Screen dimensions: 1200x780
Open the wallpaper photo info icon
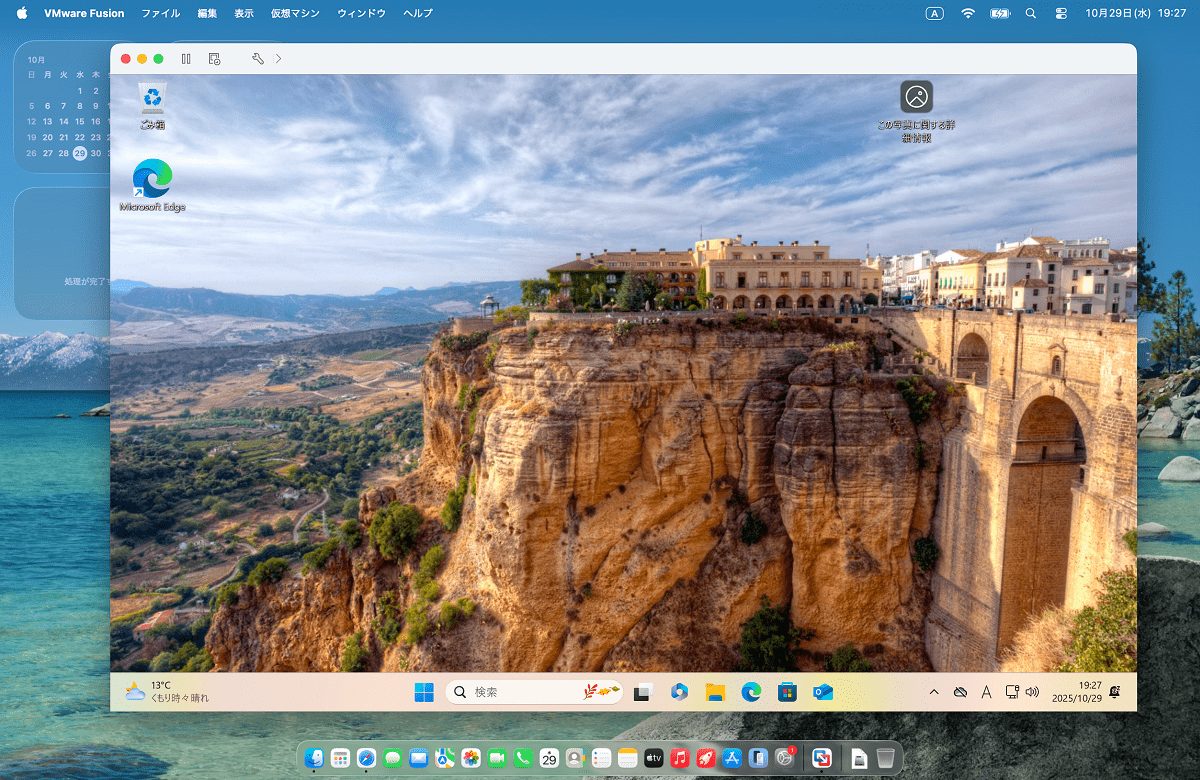916,112
